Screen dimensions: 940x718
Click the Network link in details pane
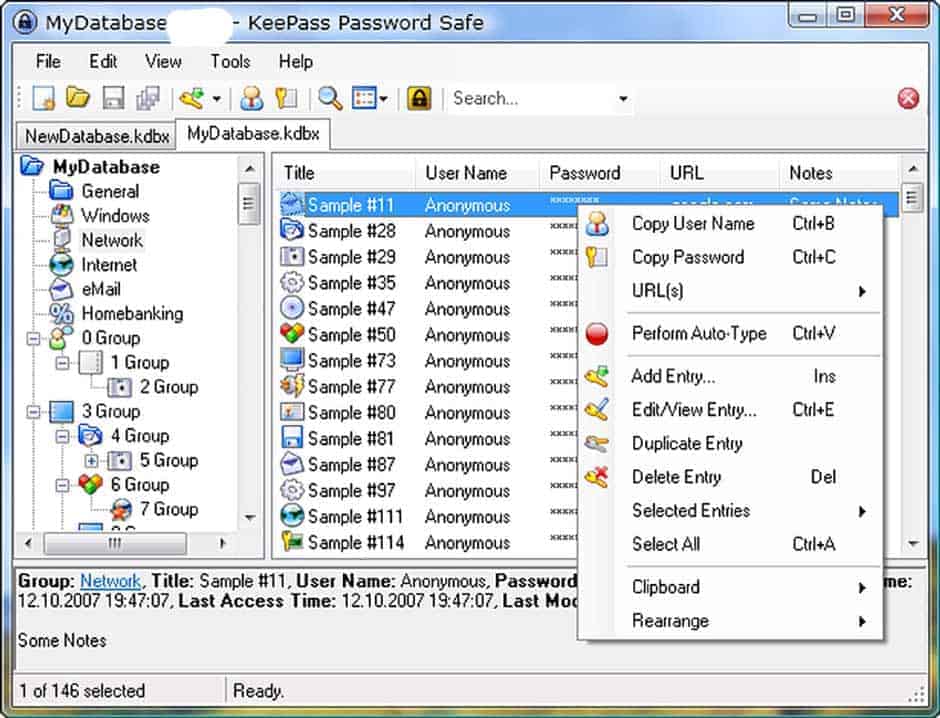point(110,581)
